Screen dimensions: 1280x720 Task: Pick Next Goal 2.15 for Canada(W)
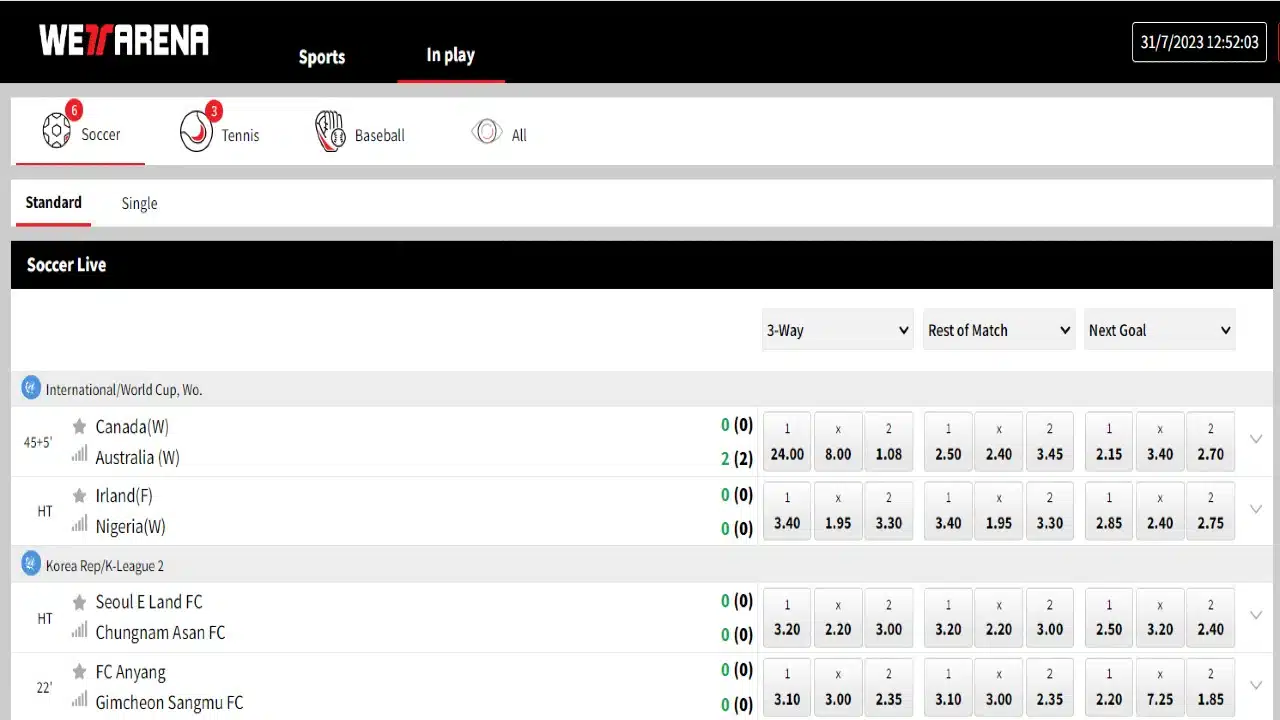[x=1109, y=441]
